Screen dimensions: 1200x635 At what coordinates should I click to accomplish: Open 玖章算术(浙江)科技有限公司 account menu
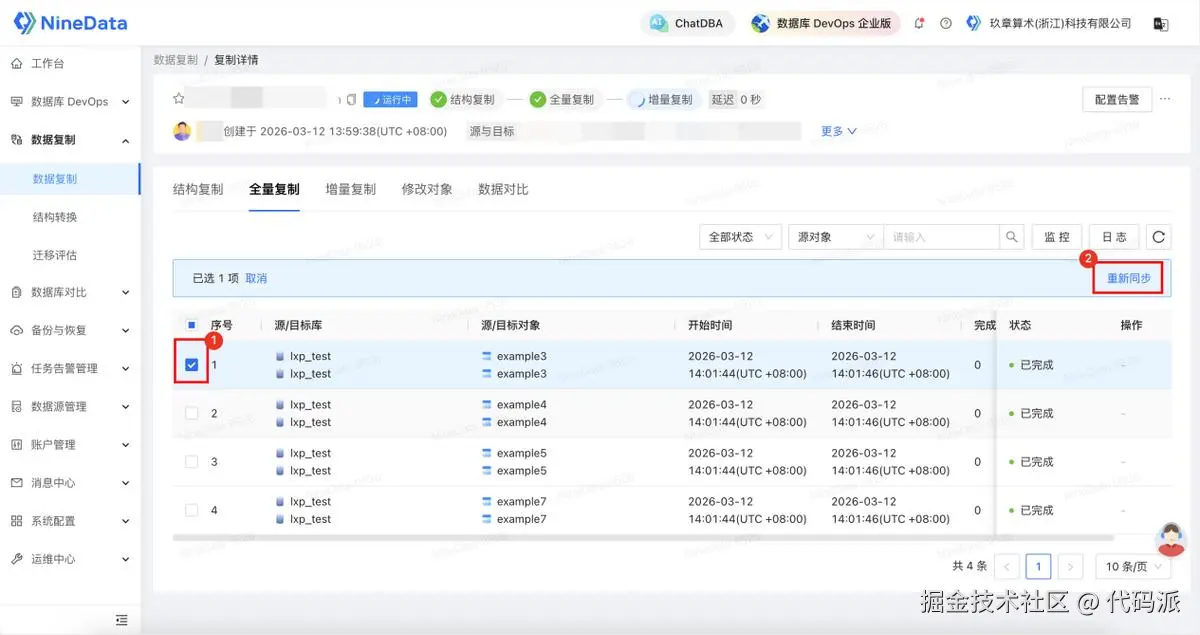tap(1049, 23)
